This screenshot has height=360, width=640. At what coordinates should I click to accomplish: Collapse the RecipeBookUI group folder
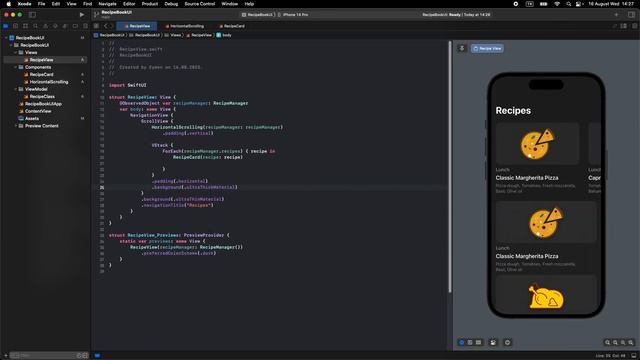[11, 45]
